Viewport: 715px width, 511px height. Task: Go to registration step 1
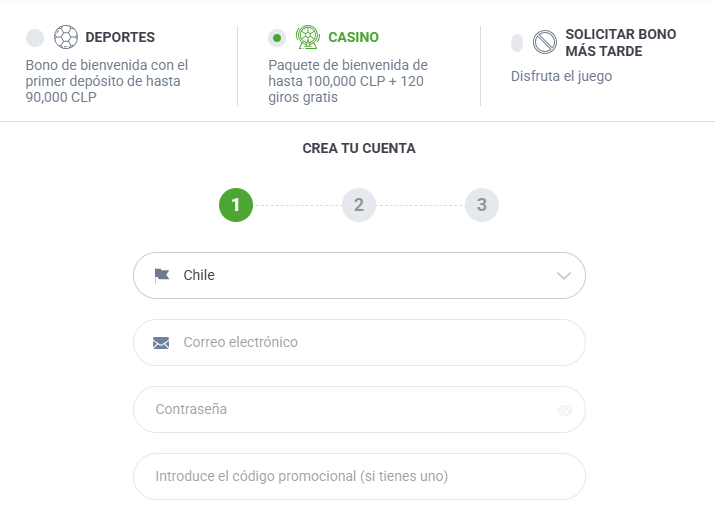point(236,206)
